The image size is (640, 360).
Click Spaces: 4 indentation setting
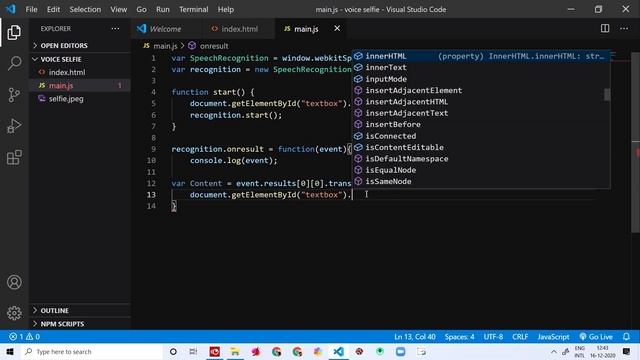coord(460,337)
